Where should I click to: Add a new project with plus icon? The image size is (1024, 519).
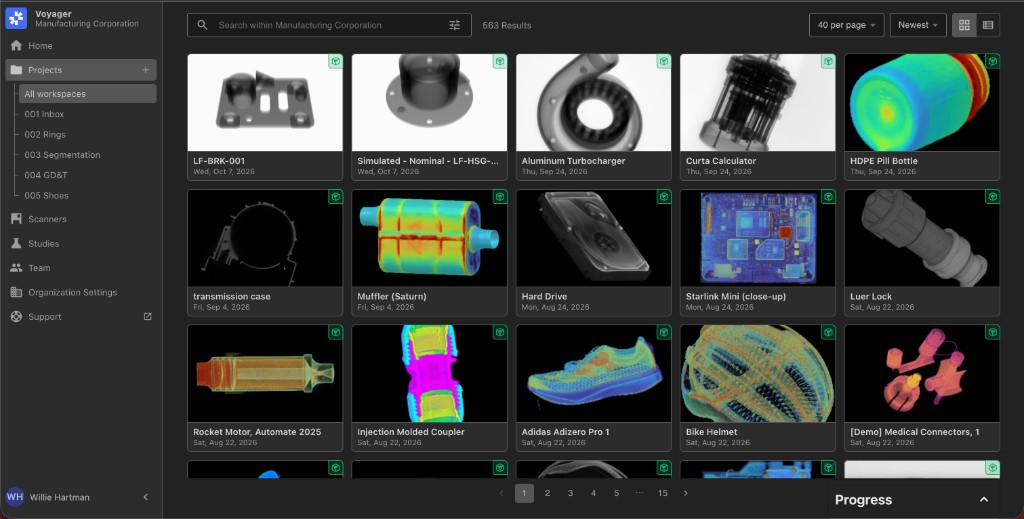(x=146, y=70)
